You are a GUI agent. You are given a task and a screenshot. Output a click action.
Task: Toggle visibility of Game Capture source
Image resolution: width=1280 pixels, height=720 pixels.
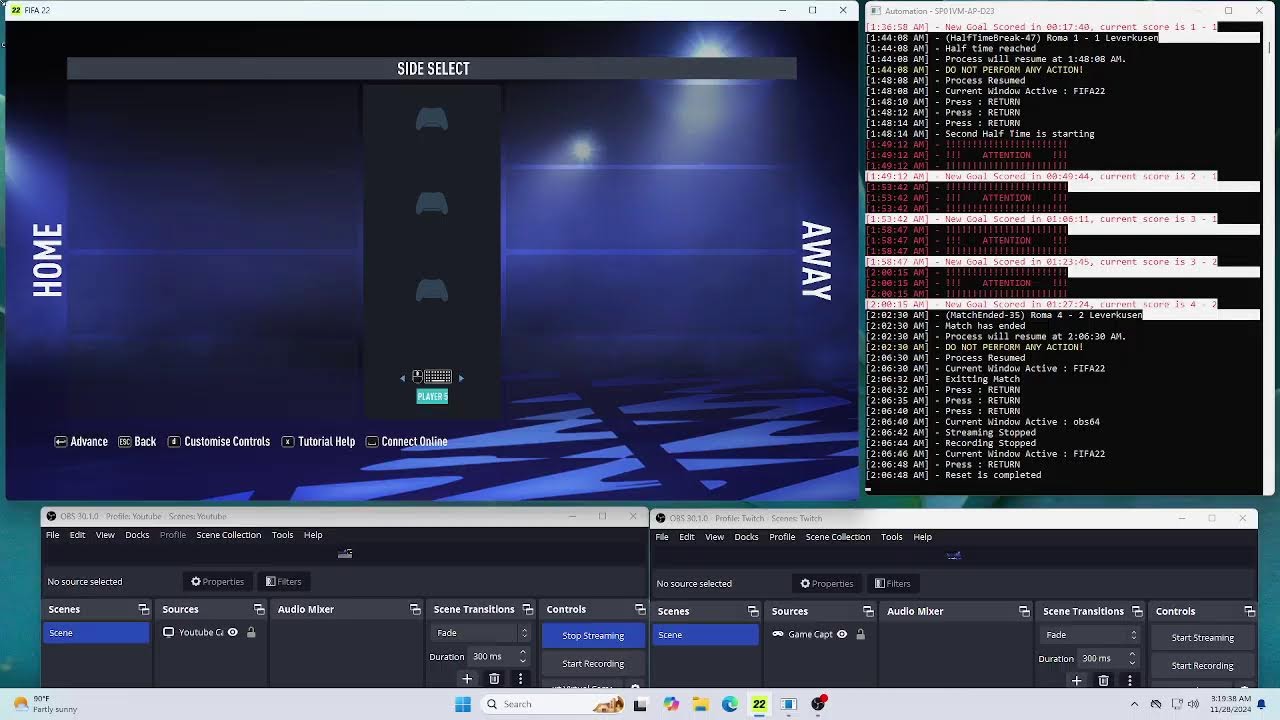click(842, 634)
